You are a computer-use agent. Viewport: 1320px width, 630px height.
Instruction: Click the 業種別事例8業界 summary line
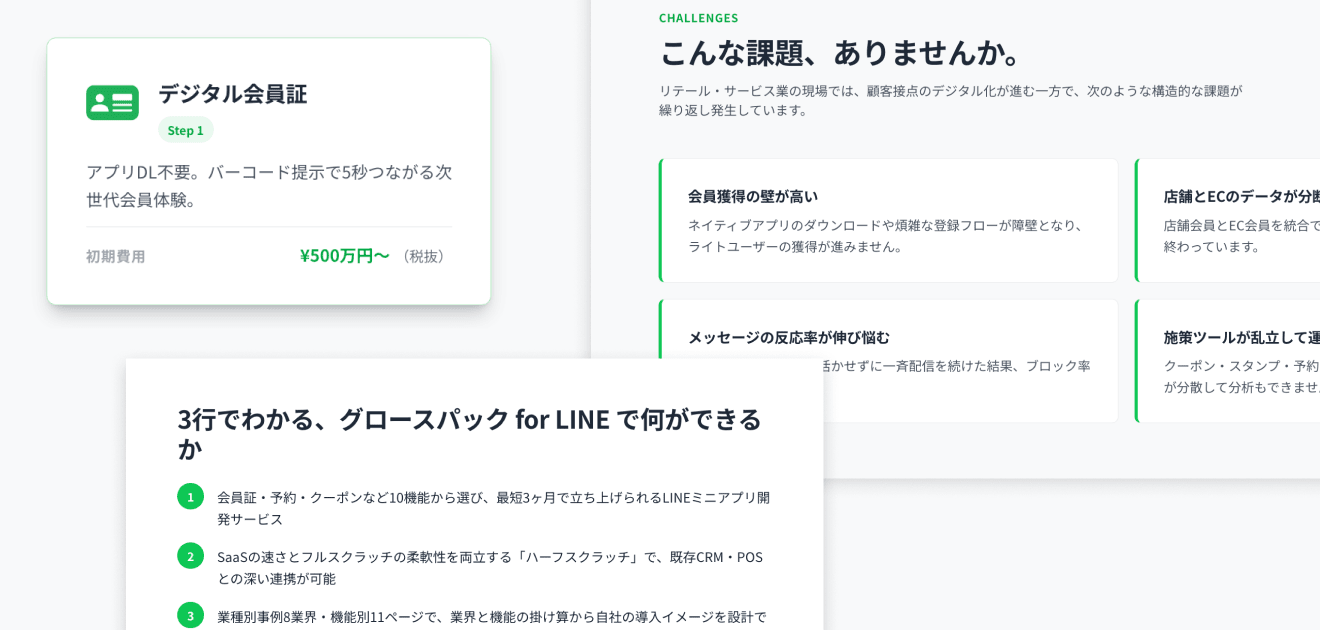(x=492, y=617)
